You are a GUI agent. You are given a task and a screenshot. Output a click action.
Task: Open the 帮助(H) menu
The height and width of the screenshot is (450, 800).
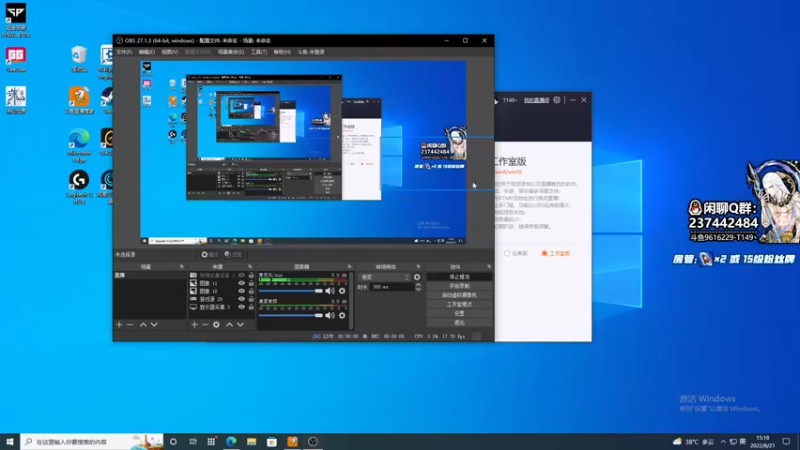coord(282,52)
